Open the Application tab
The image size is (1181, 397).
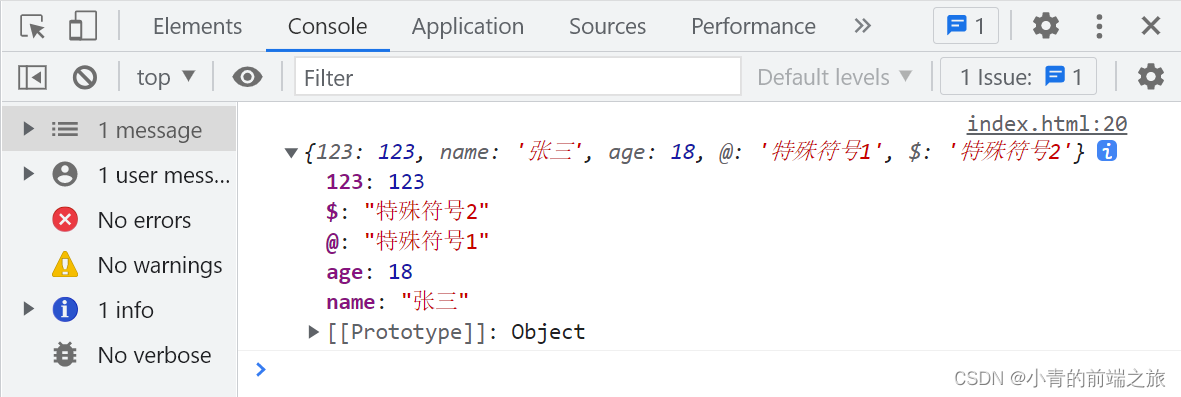468,26
